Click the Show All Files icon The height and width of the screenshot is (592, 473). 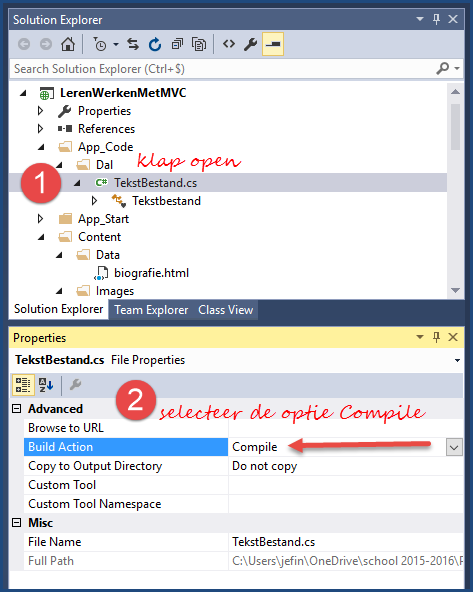(199, 45)
